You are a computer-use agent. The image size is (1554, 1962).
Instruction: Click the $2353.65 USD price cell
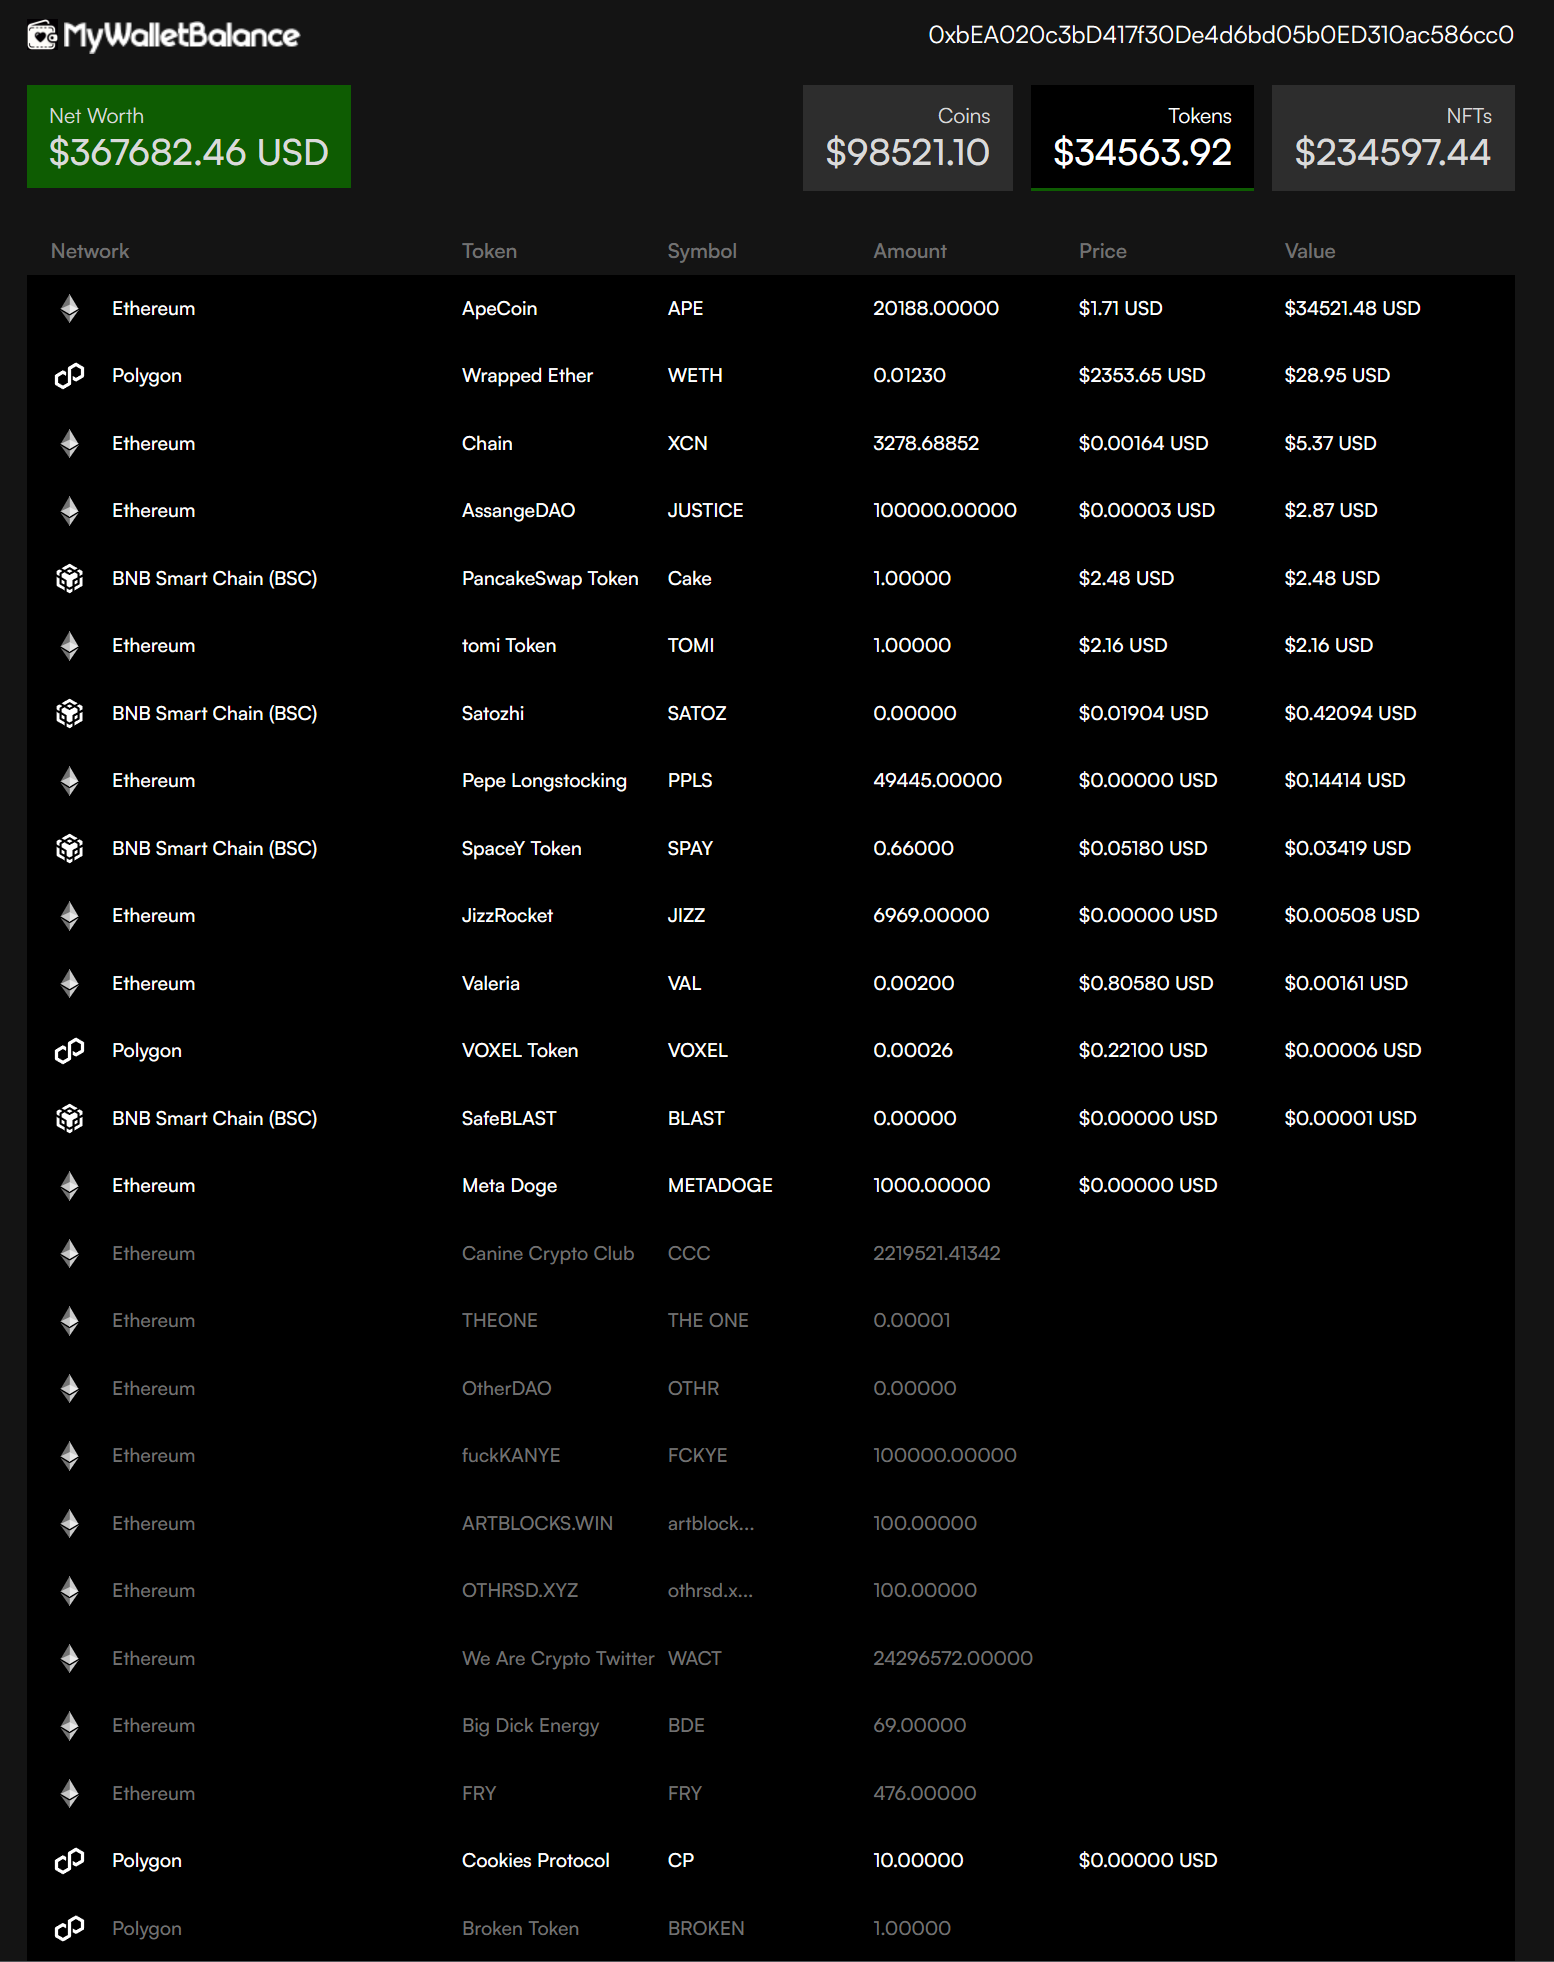pyautogui.click(x=1142, y=376)
